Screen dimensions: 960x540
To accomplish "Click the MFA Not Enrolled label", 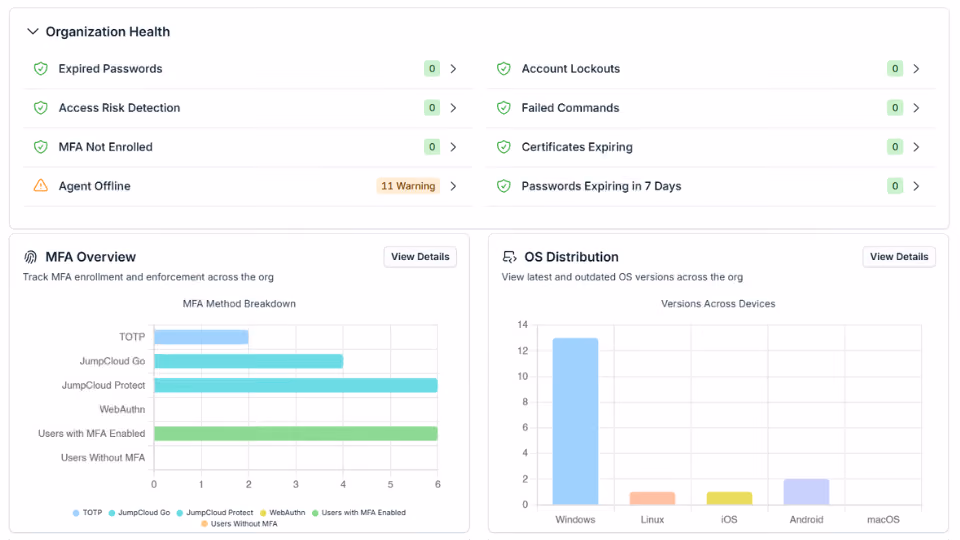I will click(105, 147).
